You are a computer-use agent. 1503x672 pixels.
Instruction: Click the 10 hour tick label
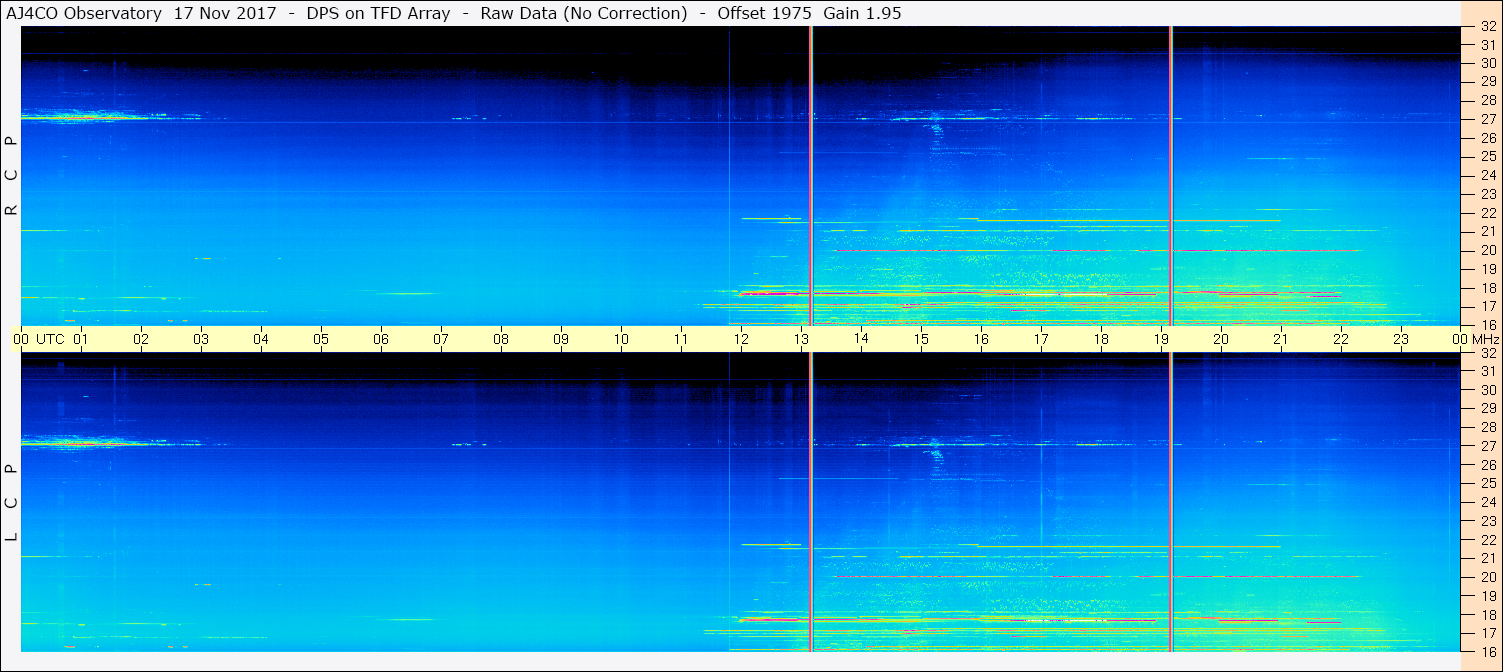click(x=621, y=339)
